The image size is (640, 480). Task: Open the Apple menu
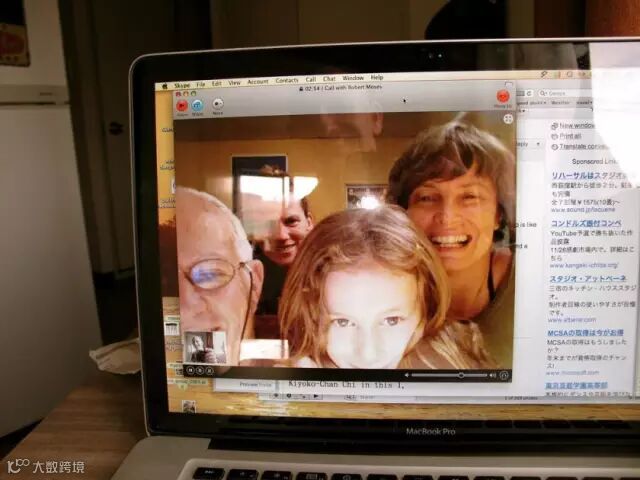point(165,86)
